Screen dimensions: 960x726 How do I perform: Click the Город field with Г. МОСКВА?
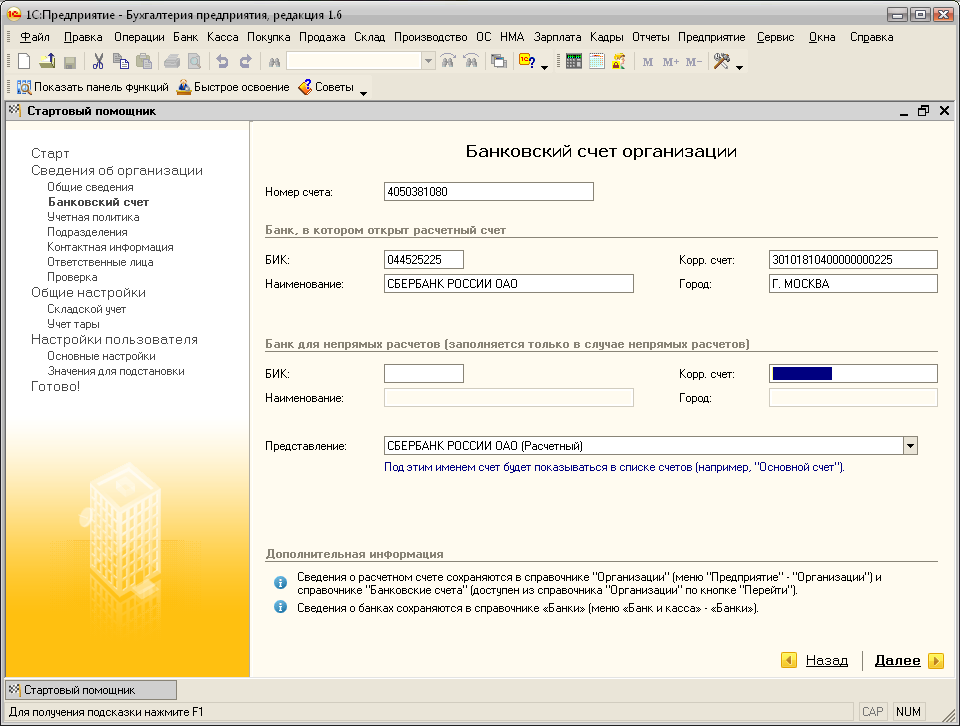pos(853,283)
